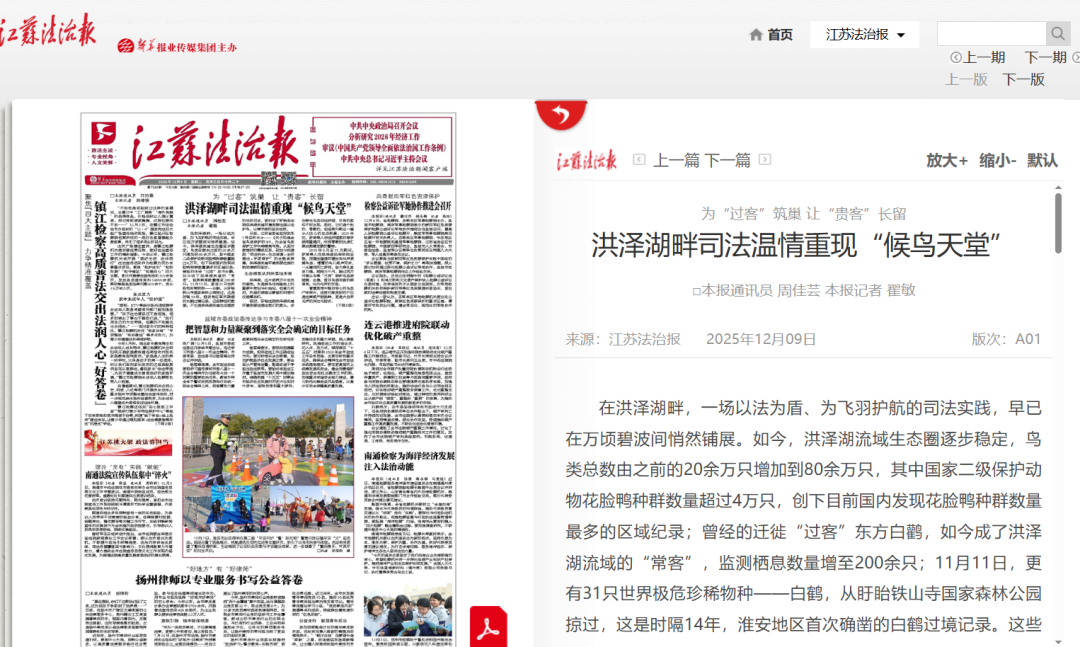Viewport: 1080px width, 647px height.
Task: Click 上一版 to view previous page
Action: click(x=966, y=79)
